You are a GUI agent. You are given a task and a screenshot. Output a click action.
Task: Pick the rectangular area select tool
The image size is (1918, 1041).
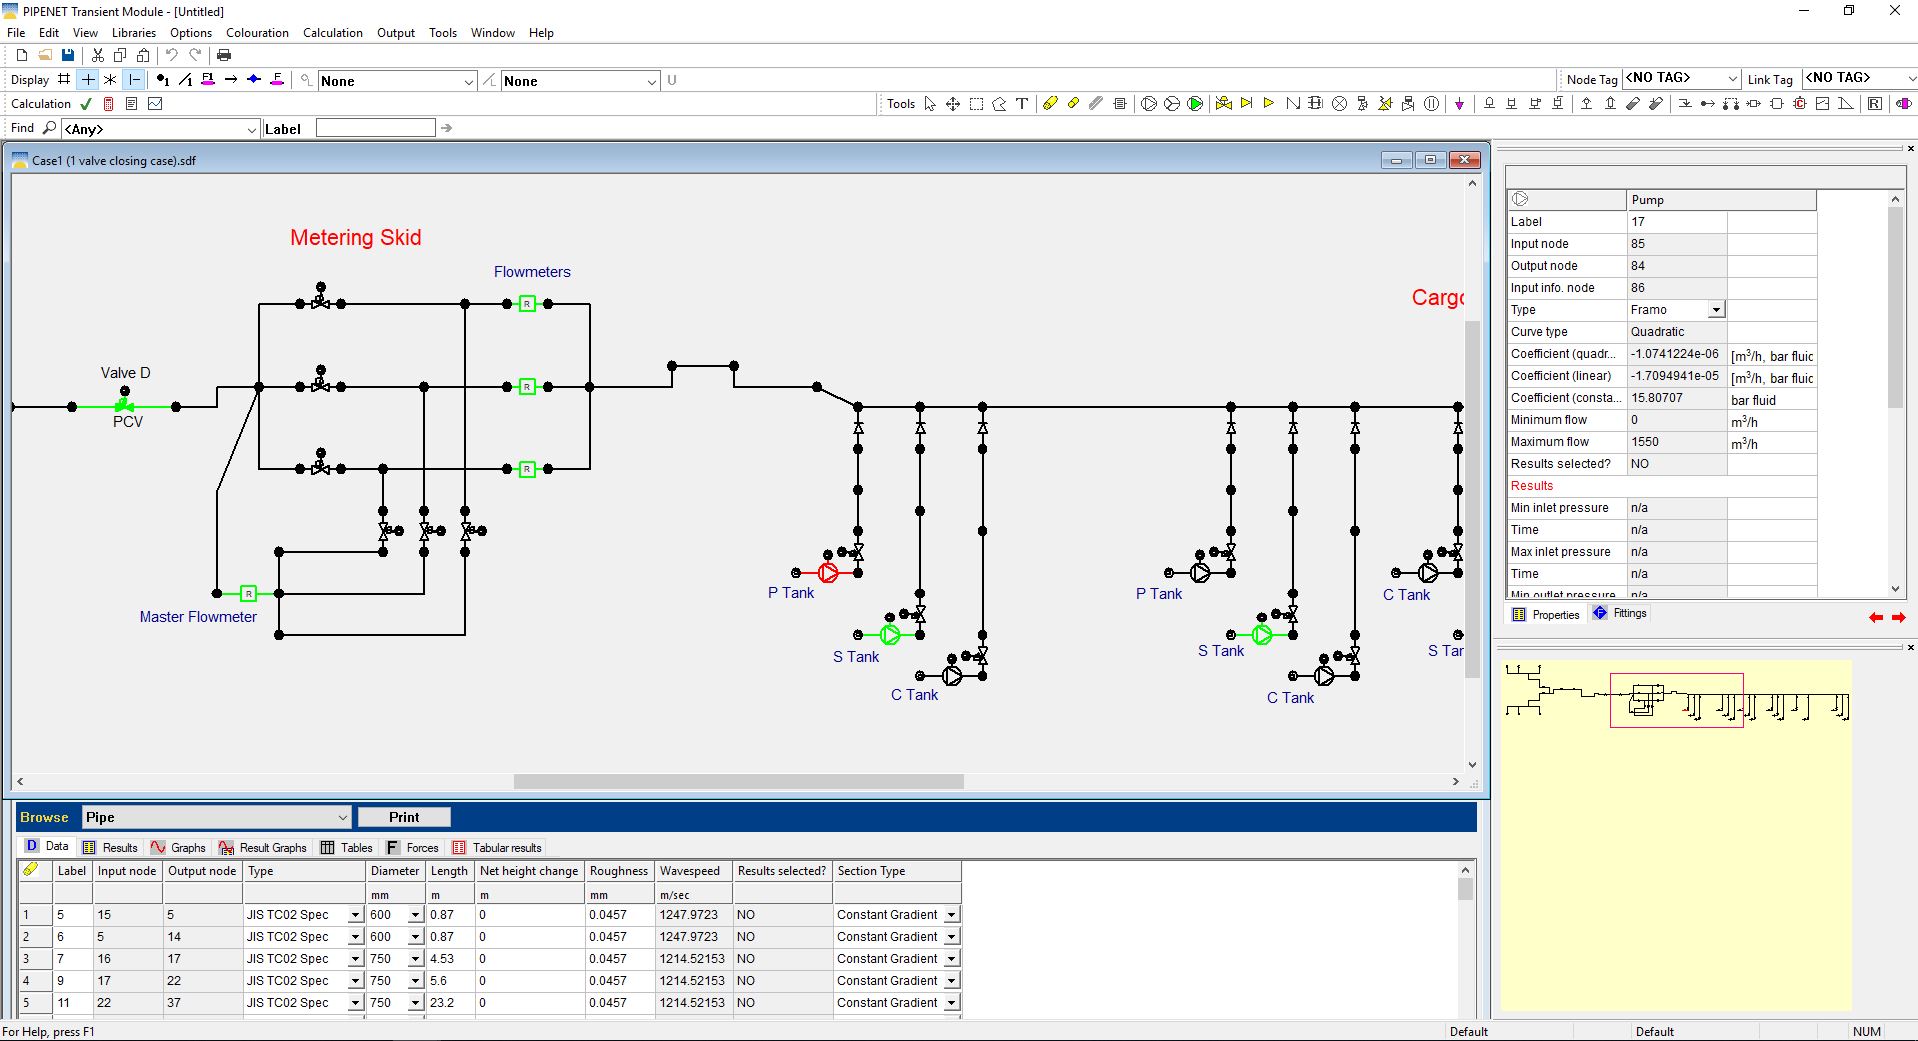(976, 103)
